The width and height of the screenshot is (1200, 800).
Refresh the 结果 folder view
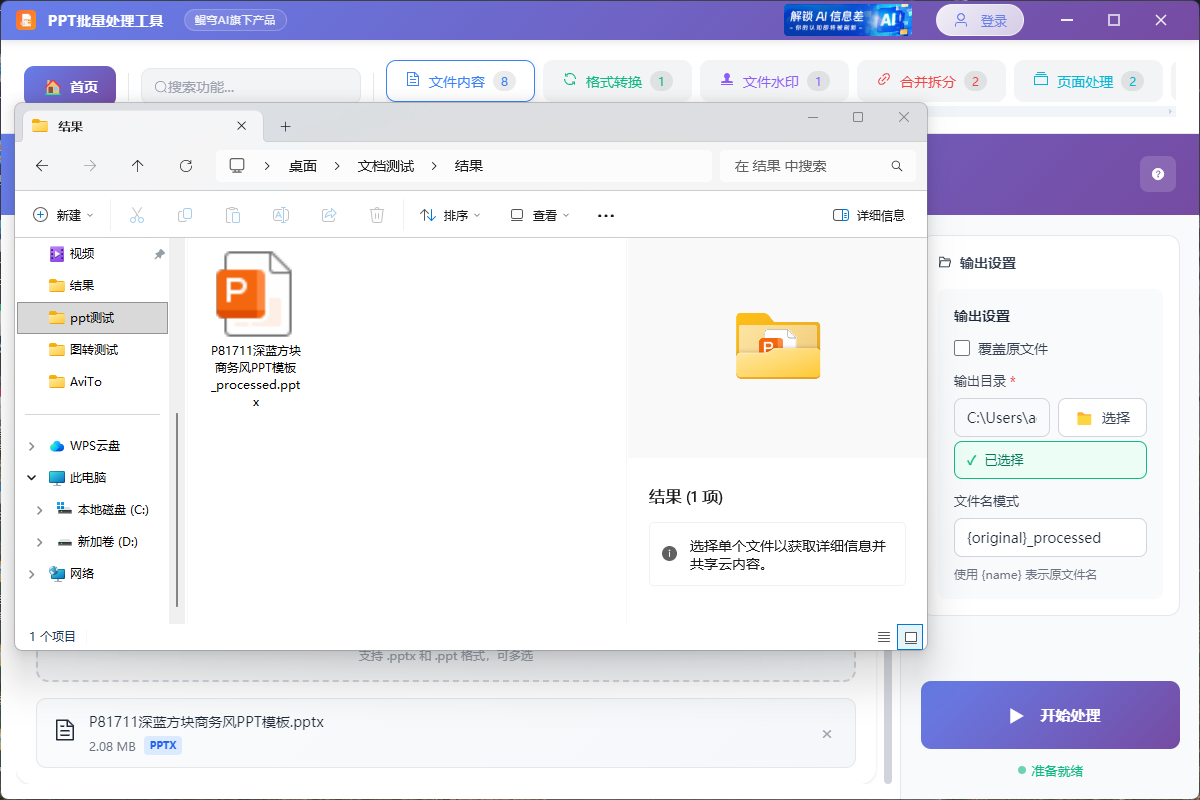coord(188,165)
